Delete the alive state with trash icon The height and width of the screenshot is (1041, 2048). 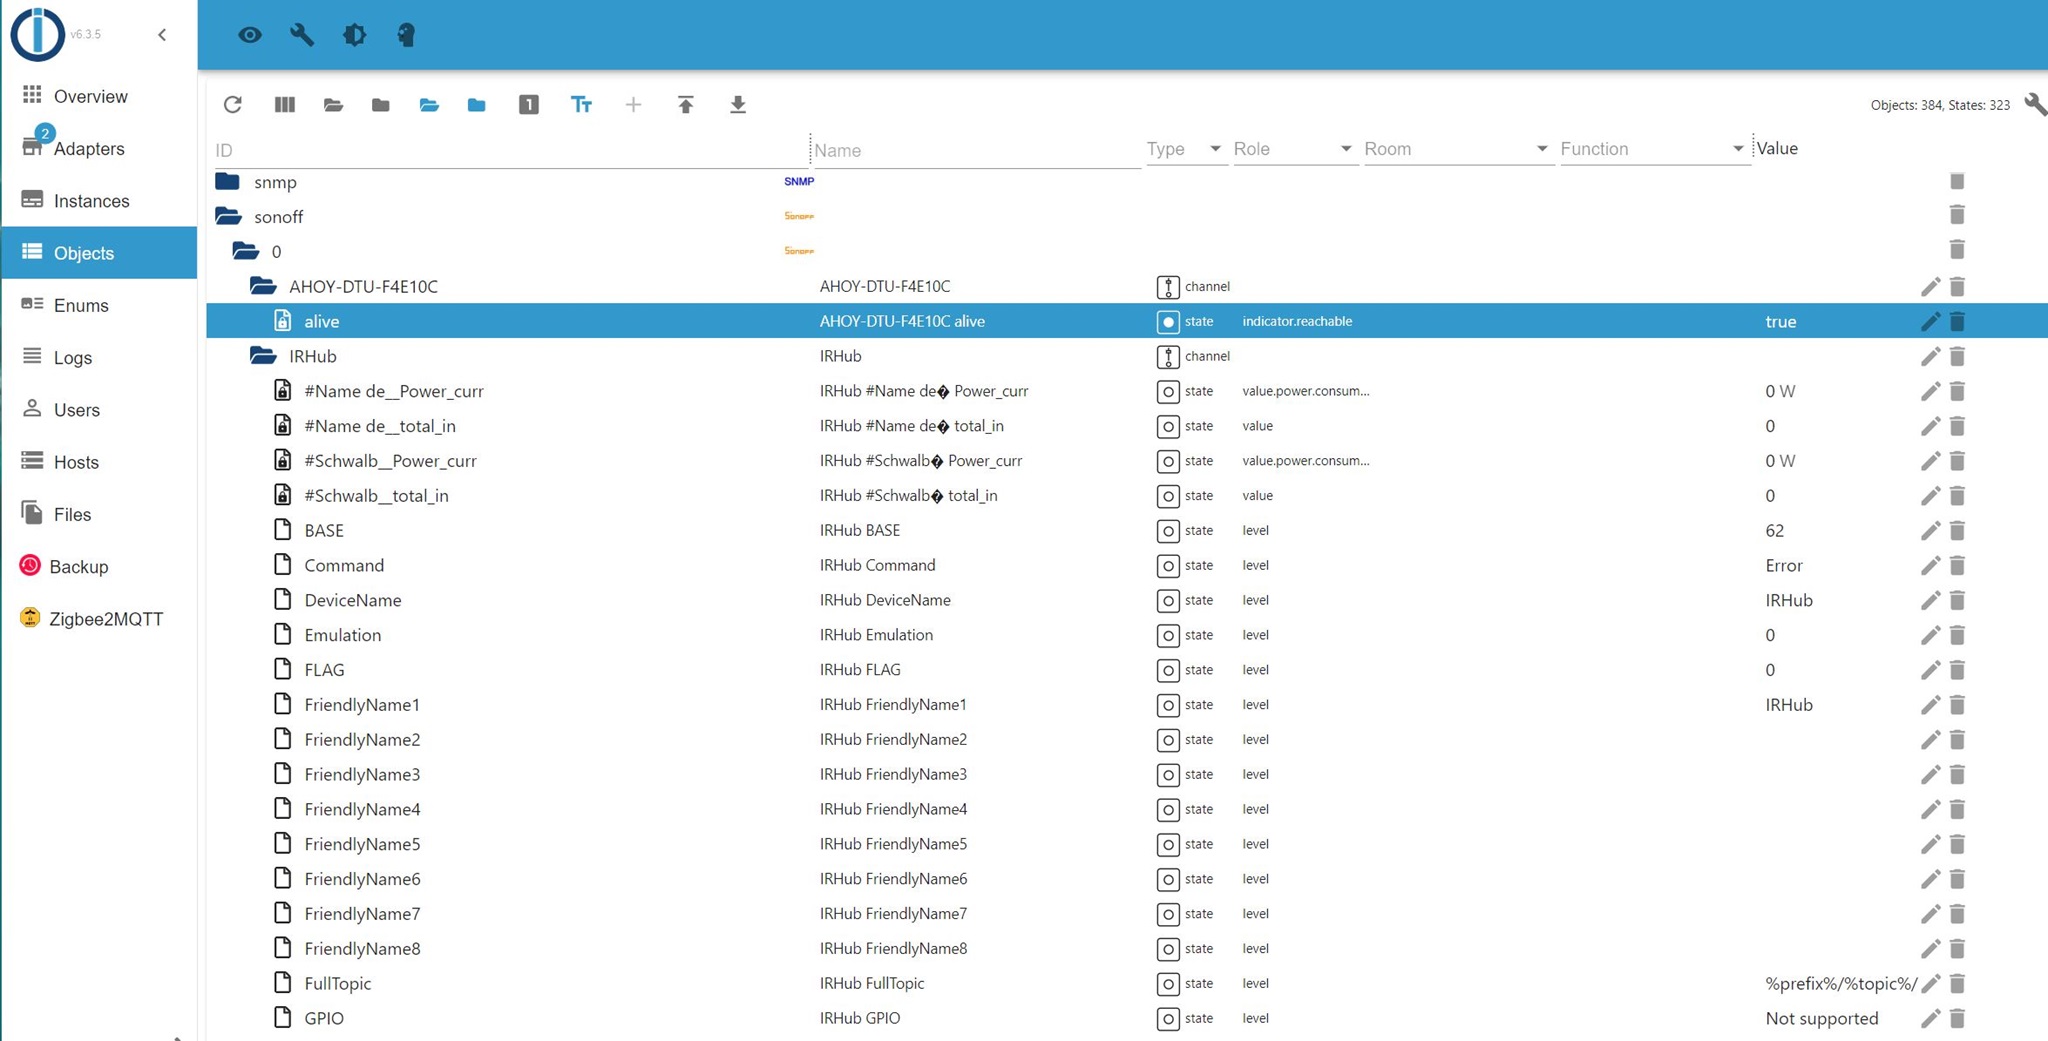1957,321
